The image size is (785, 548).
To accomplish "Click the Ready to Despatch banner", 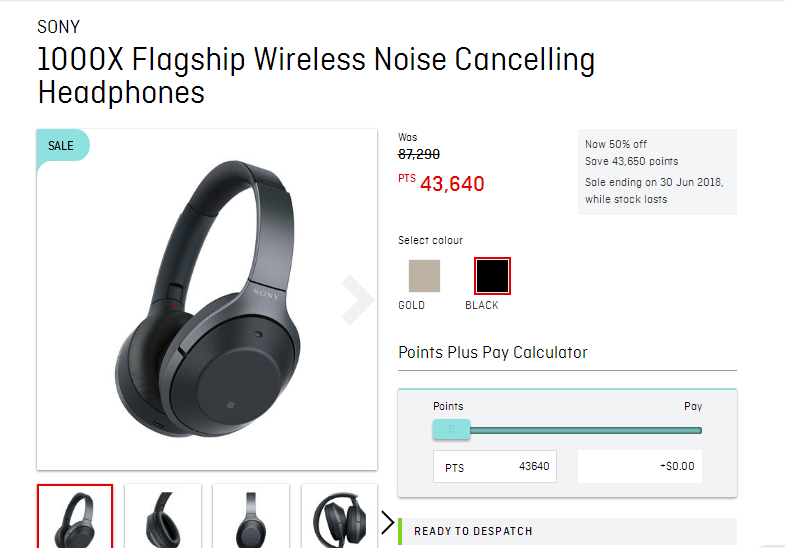I will click(x=567, y=531).
